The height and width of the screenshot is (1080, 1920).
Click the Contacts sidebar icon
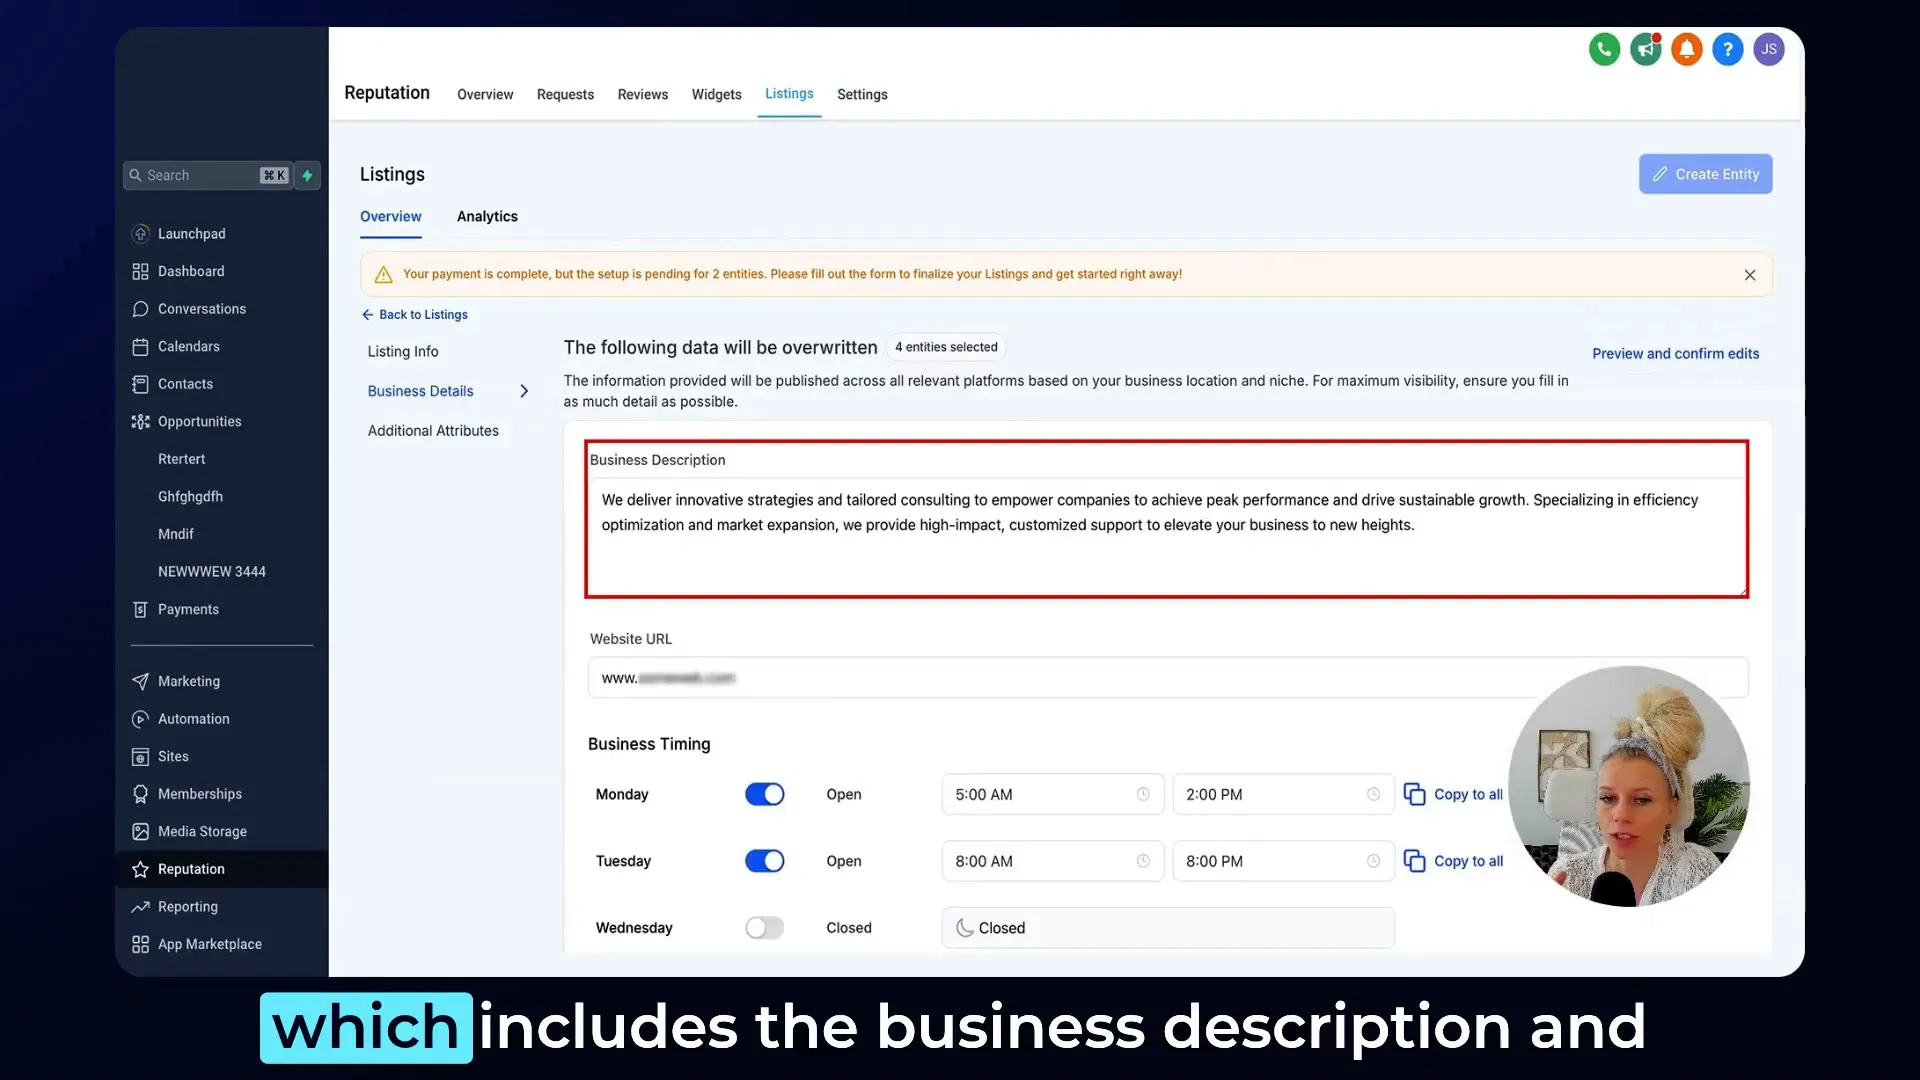click(141, 384)
